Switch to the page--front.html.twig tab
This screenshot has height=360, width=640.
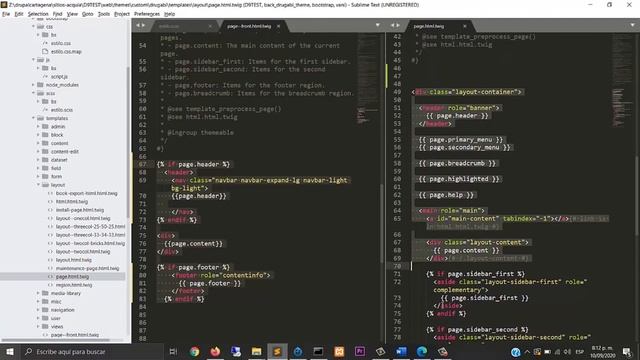pos(249,26)
